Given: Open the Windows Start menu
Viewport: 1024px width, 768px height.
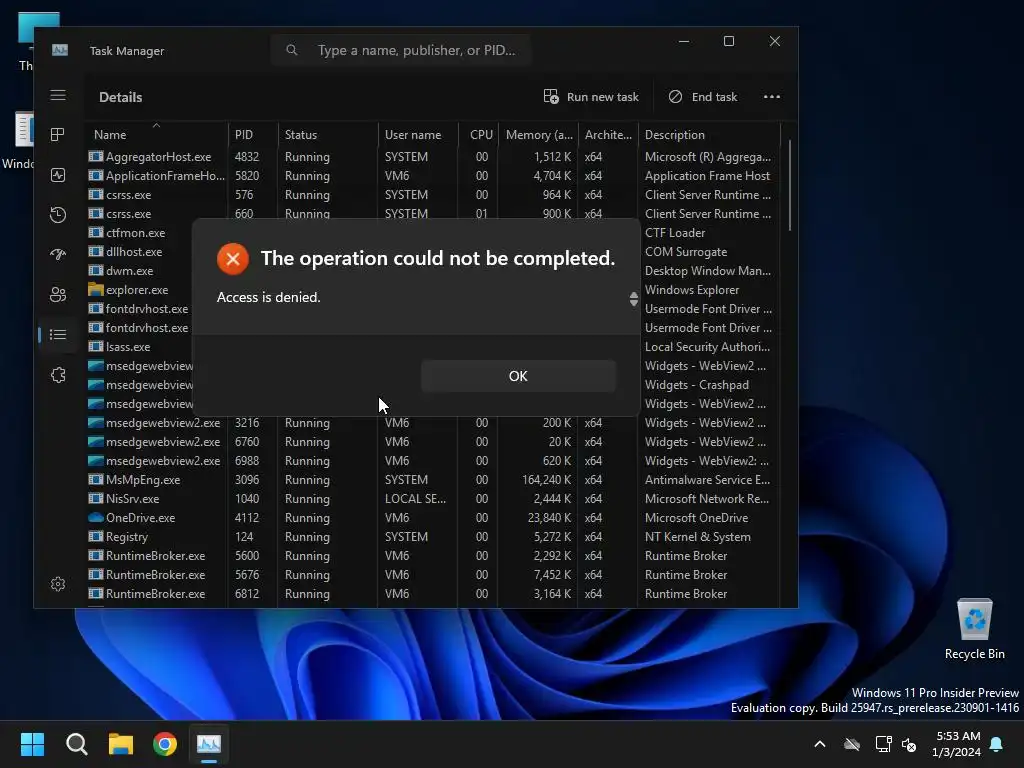Looking at the screenshot, I should pyautogui.click(x=32, y=744).
